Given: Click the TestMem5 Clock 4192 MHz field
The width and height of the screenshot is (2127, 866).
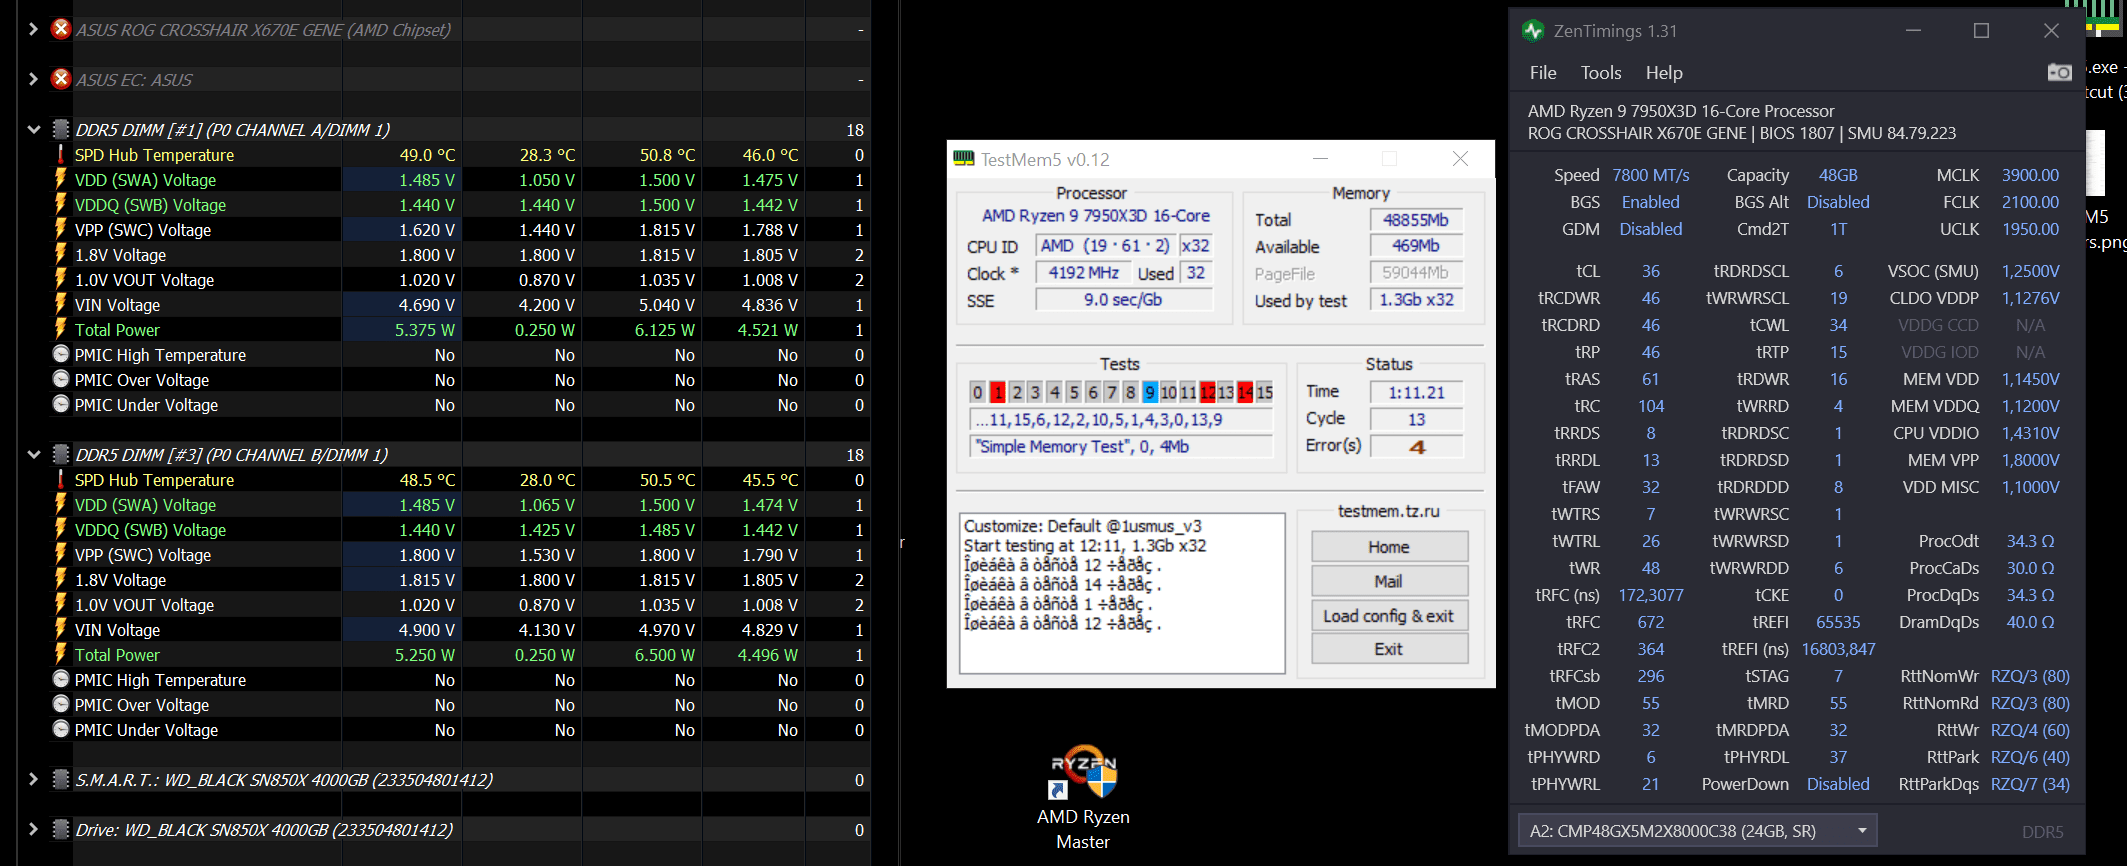Looking at the screenshot, I should pyautogui.click(x=1083, y=273).
